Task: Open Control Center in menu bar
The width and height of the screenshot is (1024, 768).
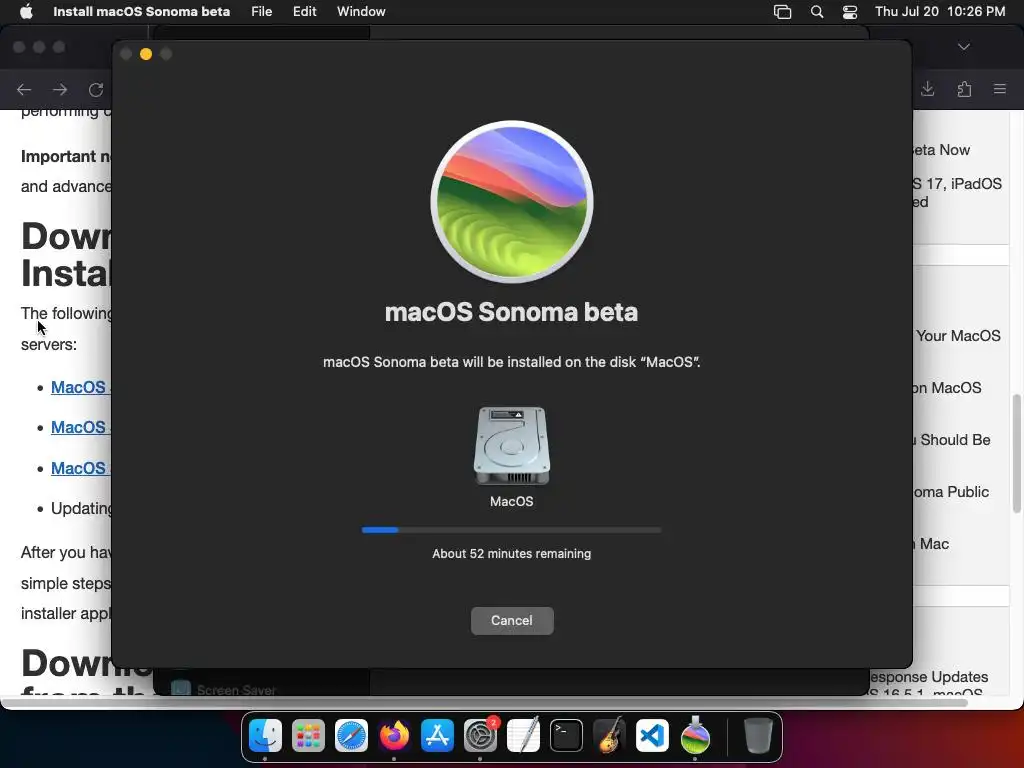Action: [x=850, y=12]
